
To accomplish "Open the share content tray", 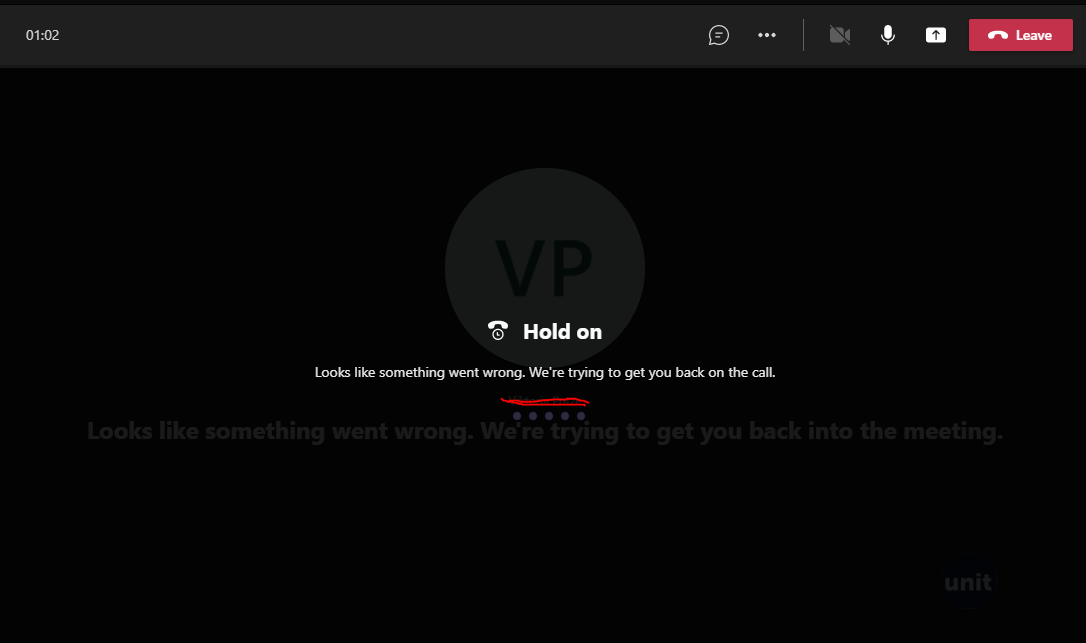I will (936, 35).
